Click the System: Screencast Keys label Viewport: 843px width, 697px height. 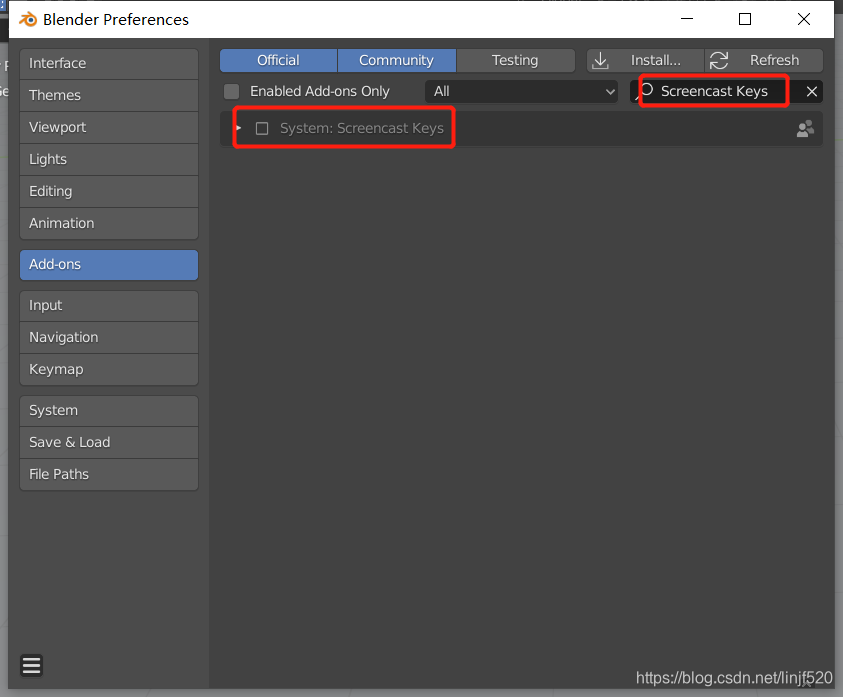362,129
